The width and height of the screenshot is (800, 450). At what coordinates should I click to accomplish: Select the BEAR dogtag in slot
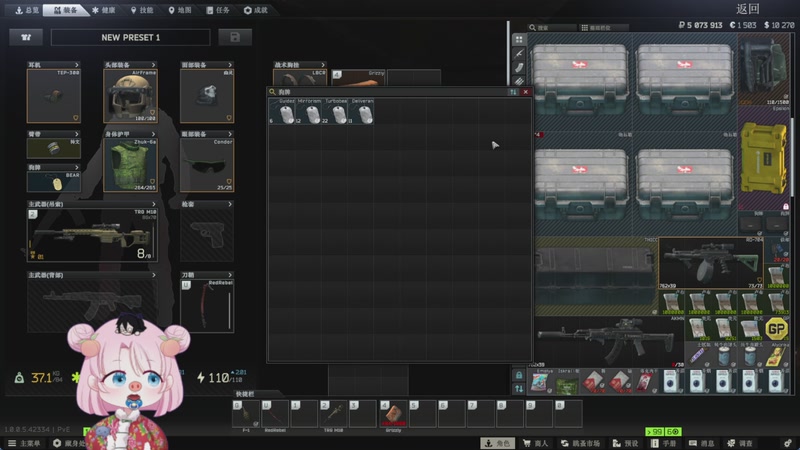tap(54, 181)
